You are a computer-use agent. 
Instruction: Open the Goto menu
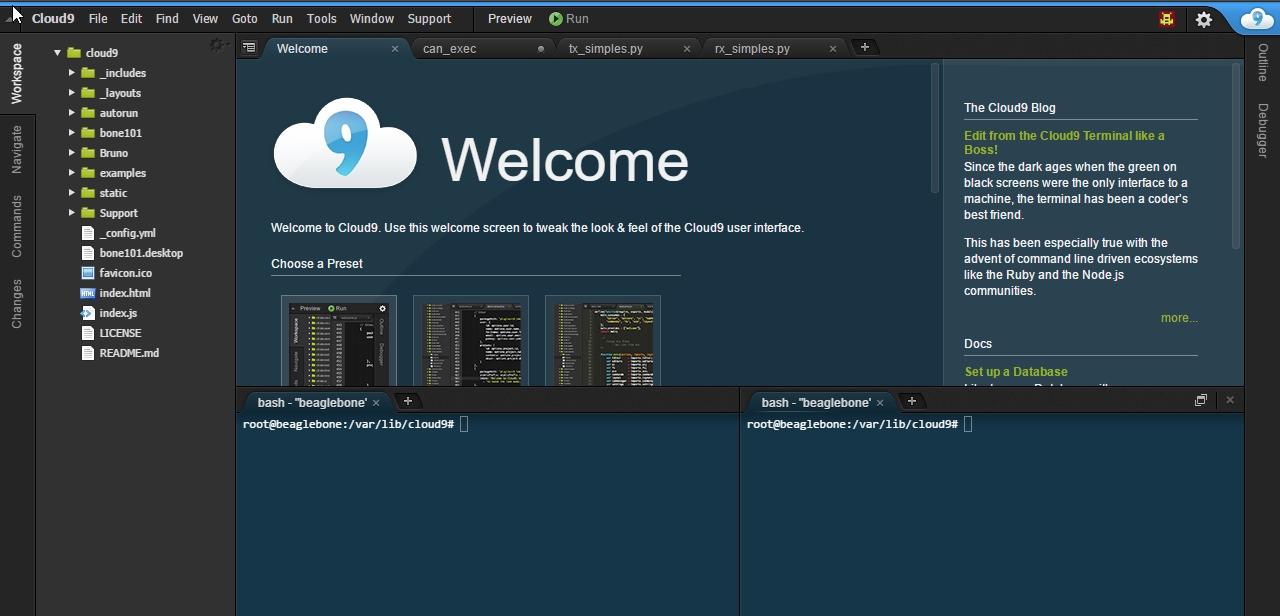[244, 19]
